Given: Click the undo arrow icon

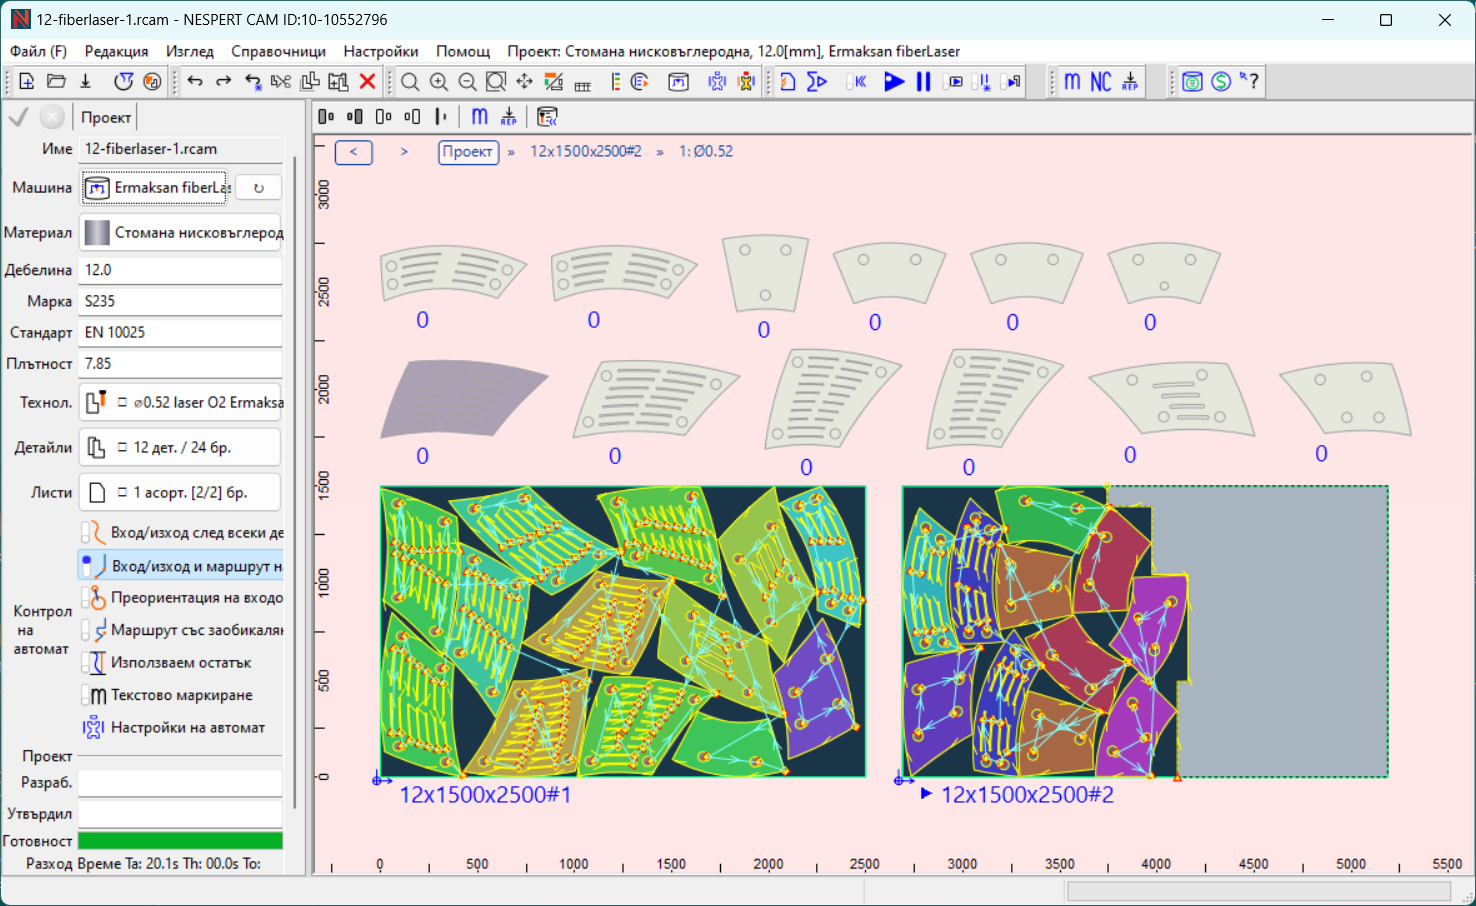Looking at the screenshot, I should [195, 82].
